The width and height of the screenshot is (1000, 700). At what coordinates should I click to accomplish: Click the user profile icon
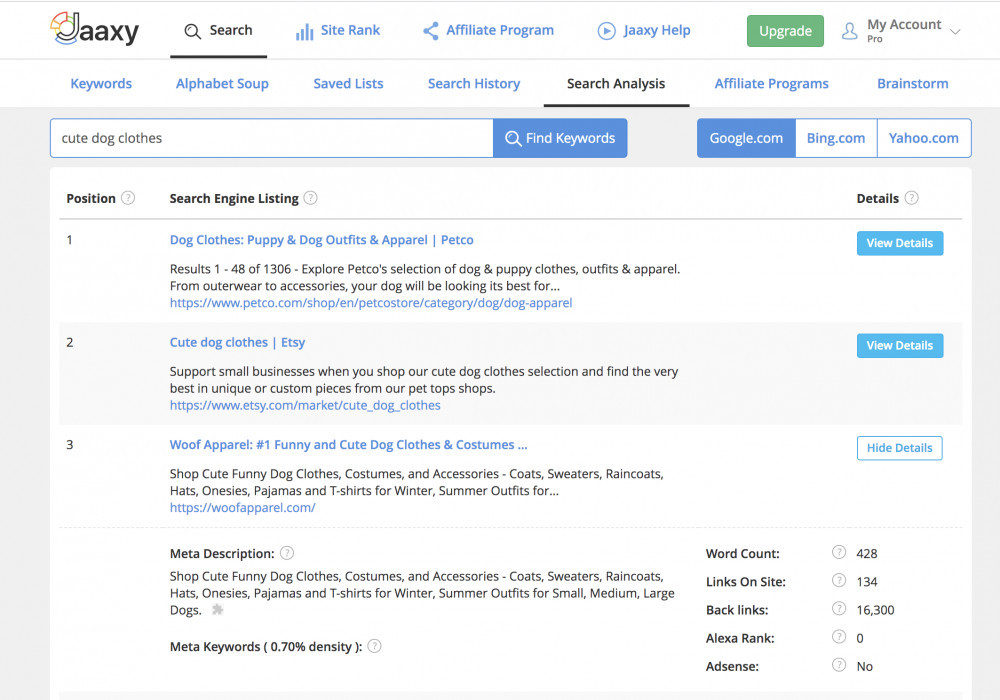[x=849, y=31]
